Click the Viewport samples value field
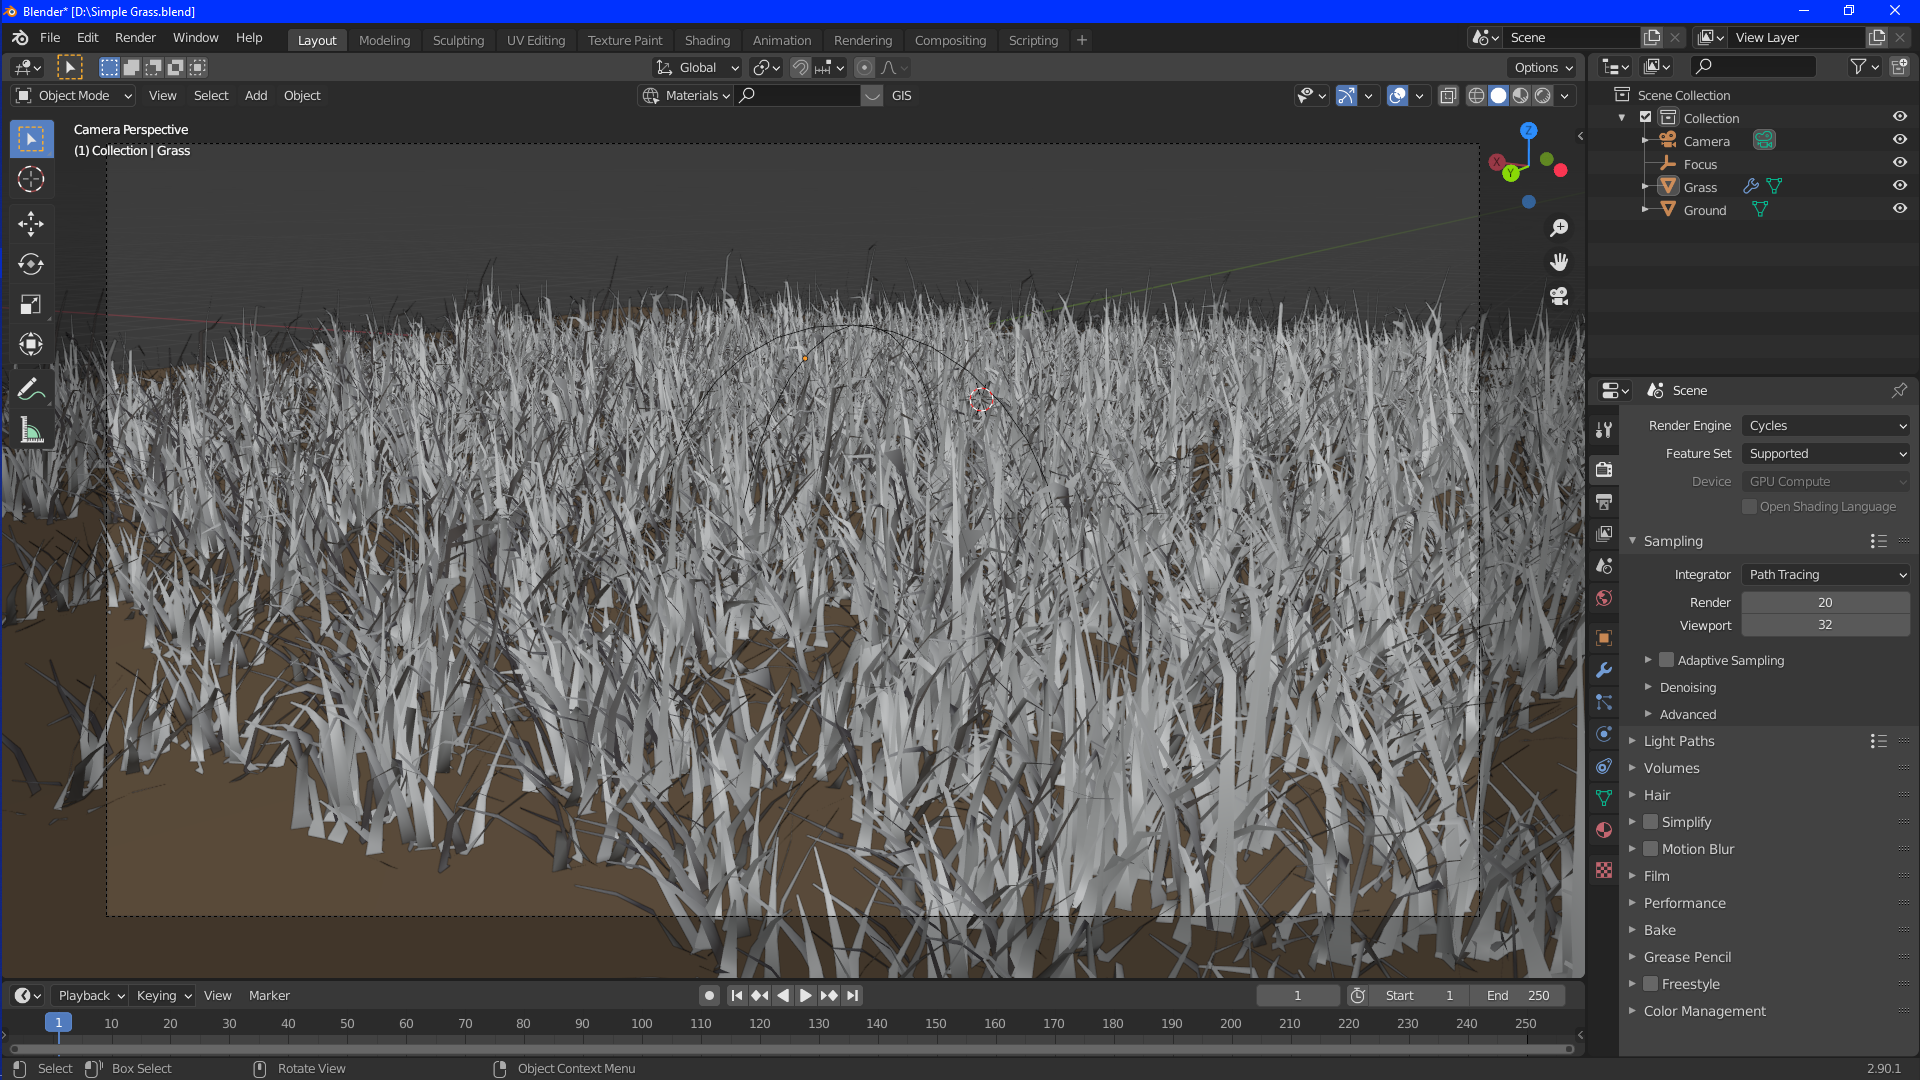Image resolution: width=1920 pixels, height=1080 pixels. click(x=1825, y=624)
